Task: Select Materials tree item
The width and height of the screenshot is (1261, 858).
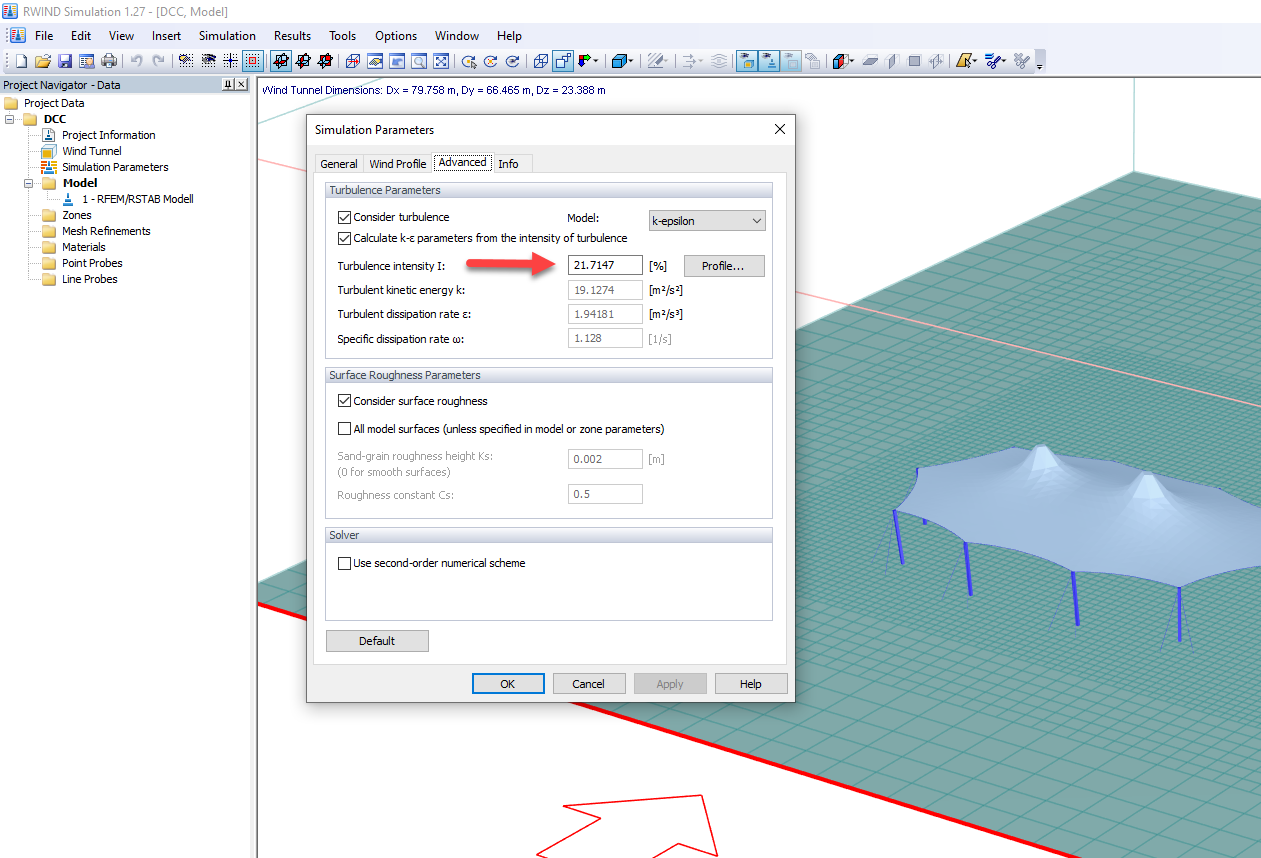Action: (84, 247)
